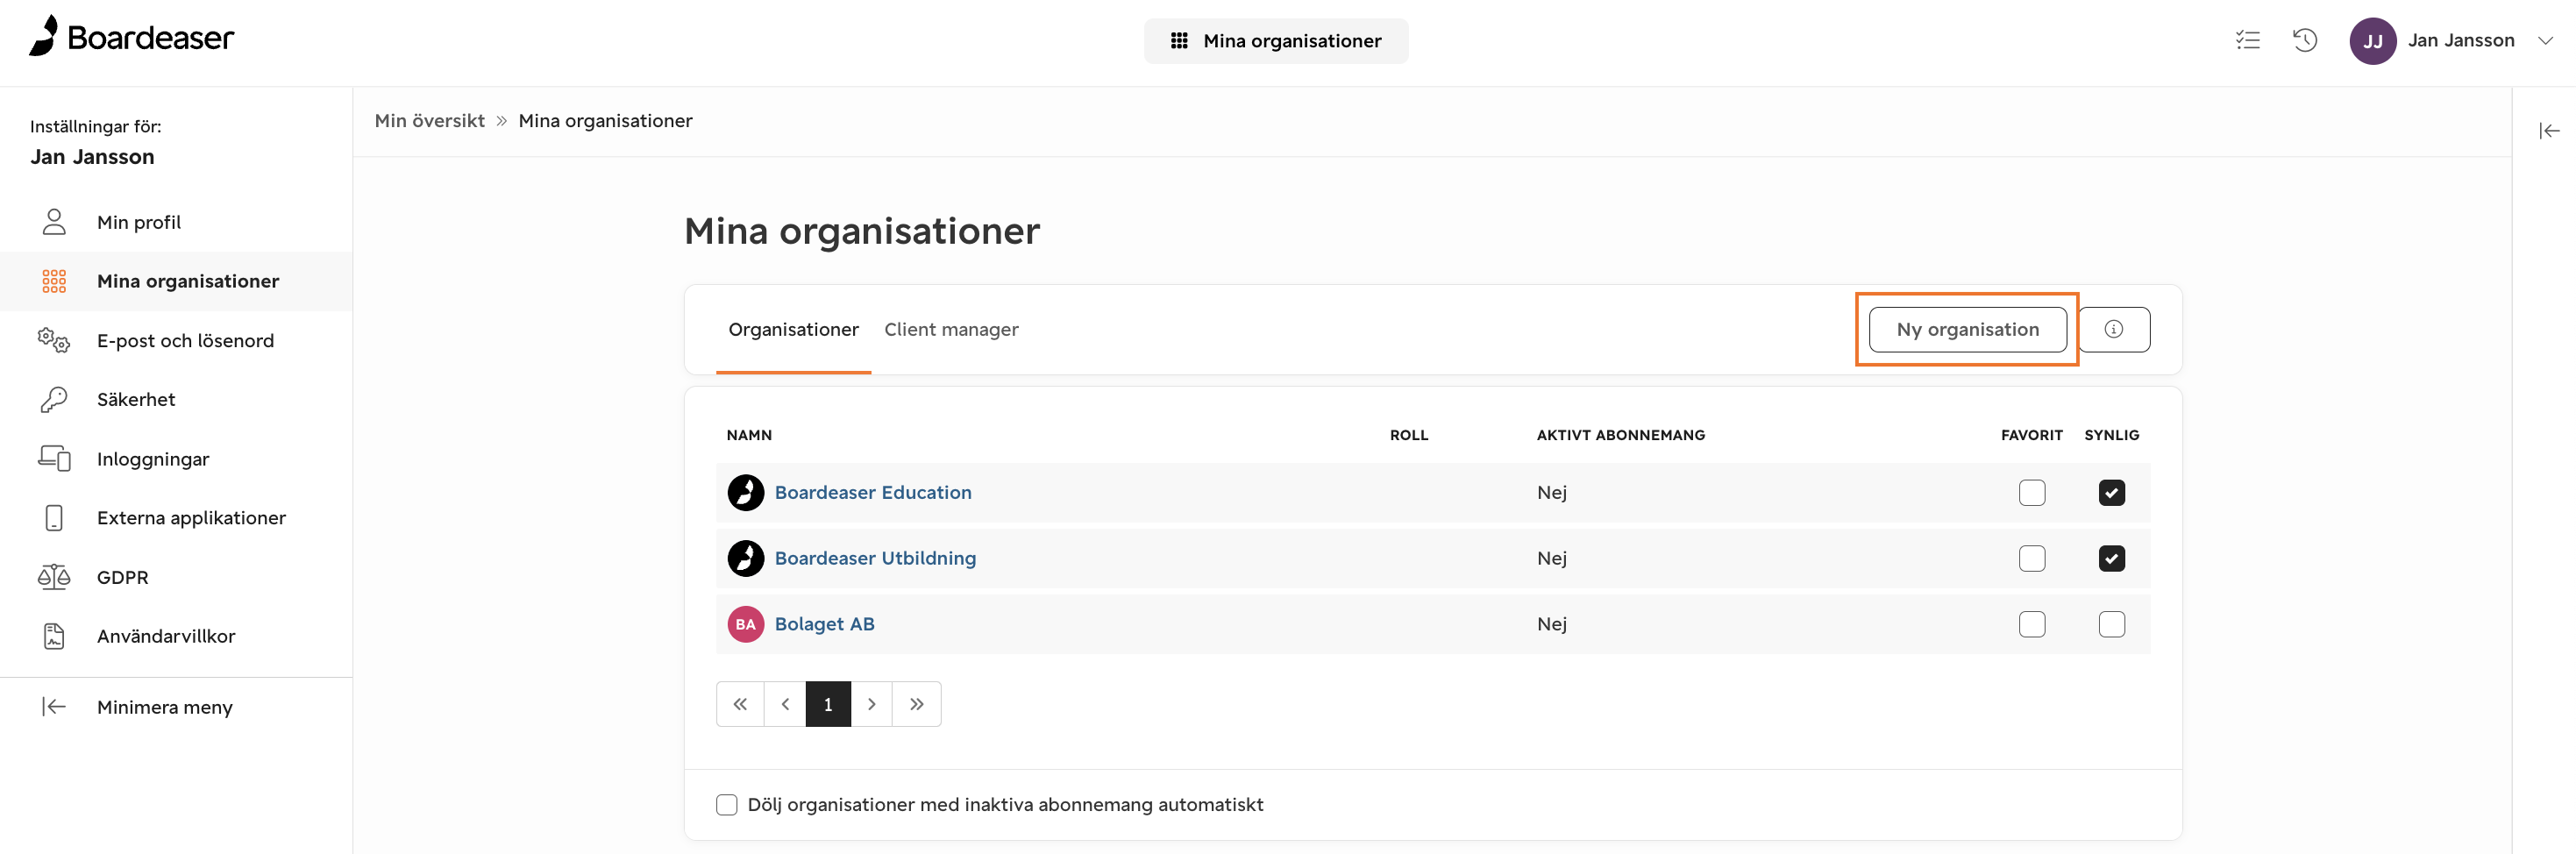Image resolution: width=2576 pixels, height=854 pixels.
Task: Enable Dölj organisationer med inaktiva abonnemang
Action: [727, 805]
